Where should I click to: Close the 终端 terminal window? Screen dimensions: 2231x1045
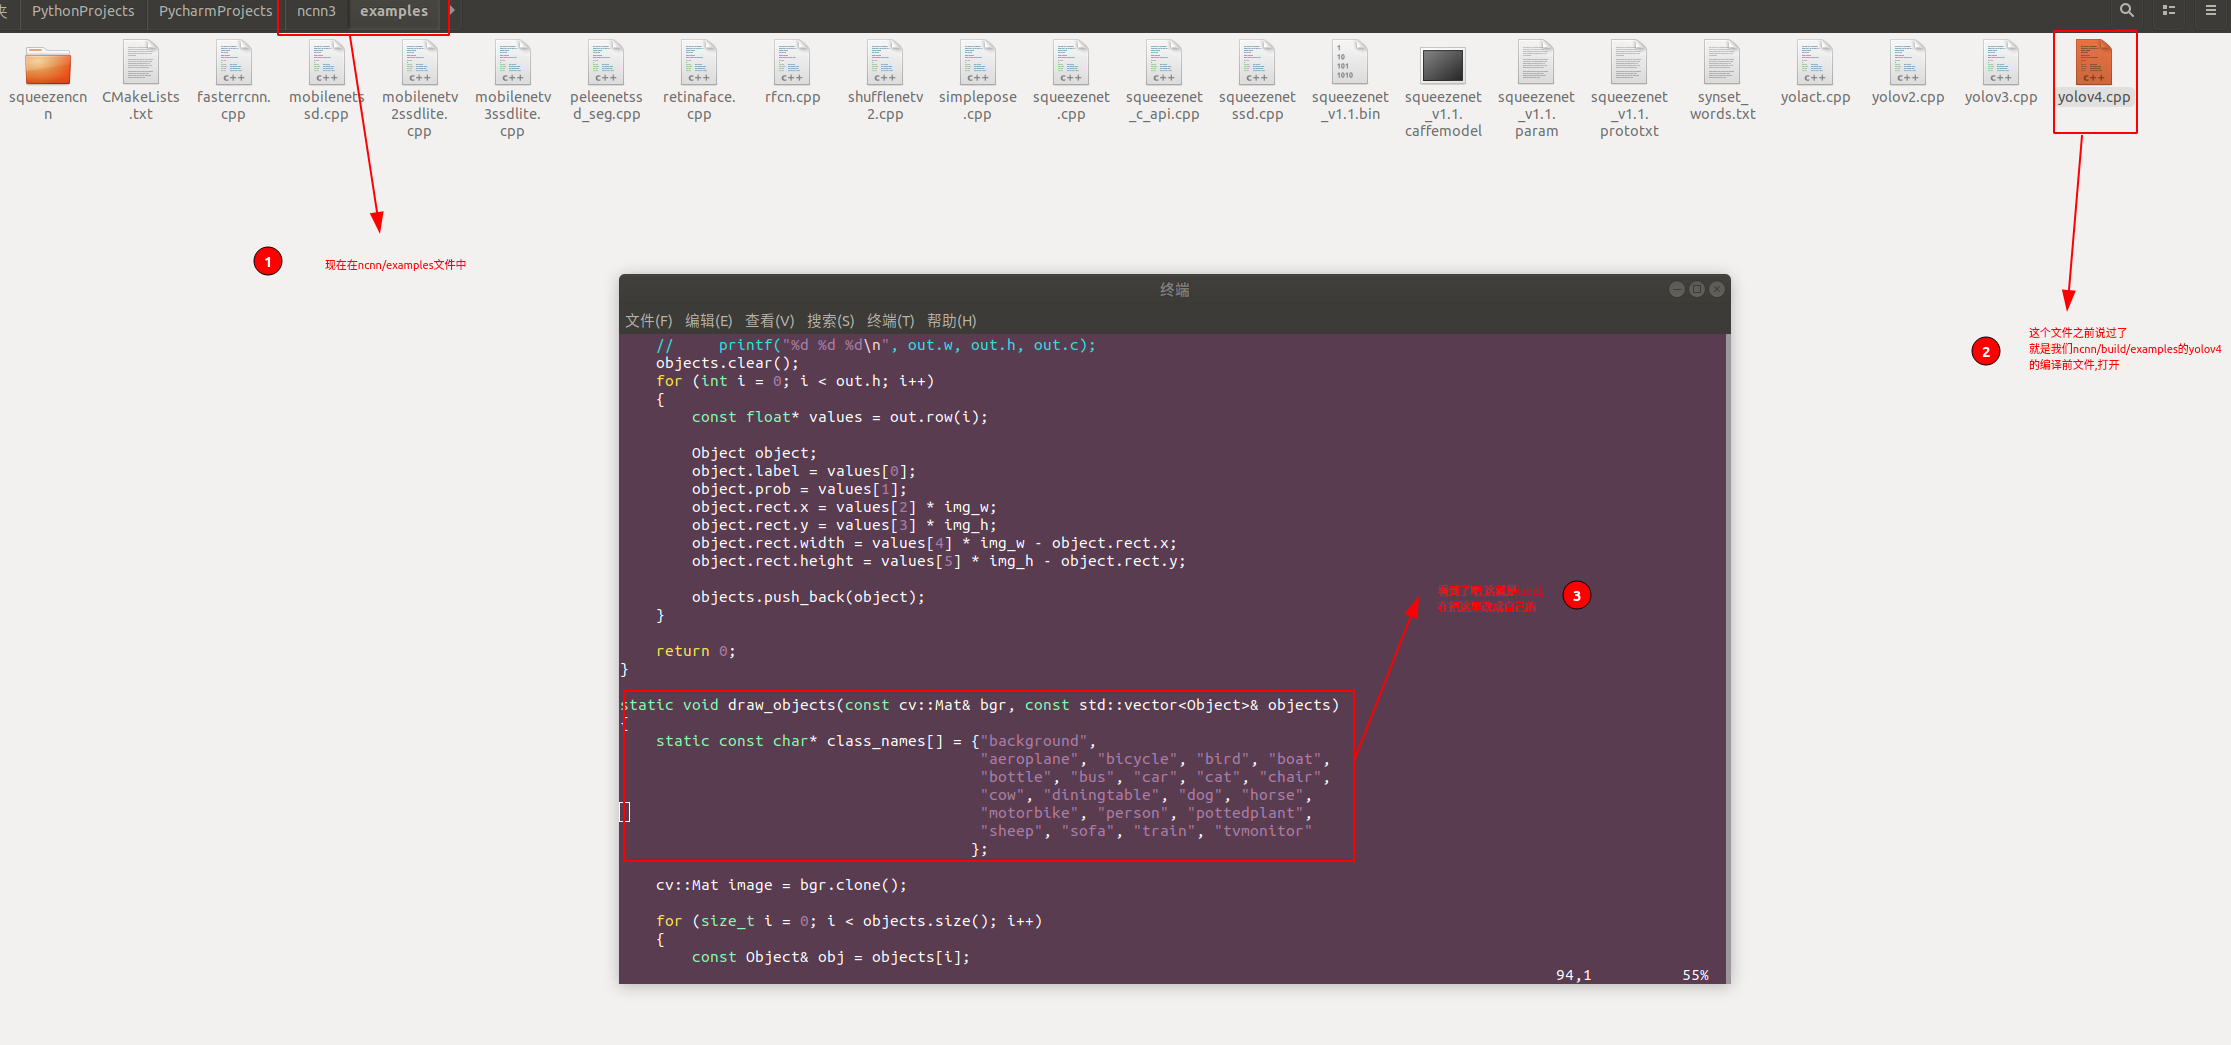point(1717,289)
